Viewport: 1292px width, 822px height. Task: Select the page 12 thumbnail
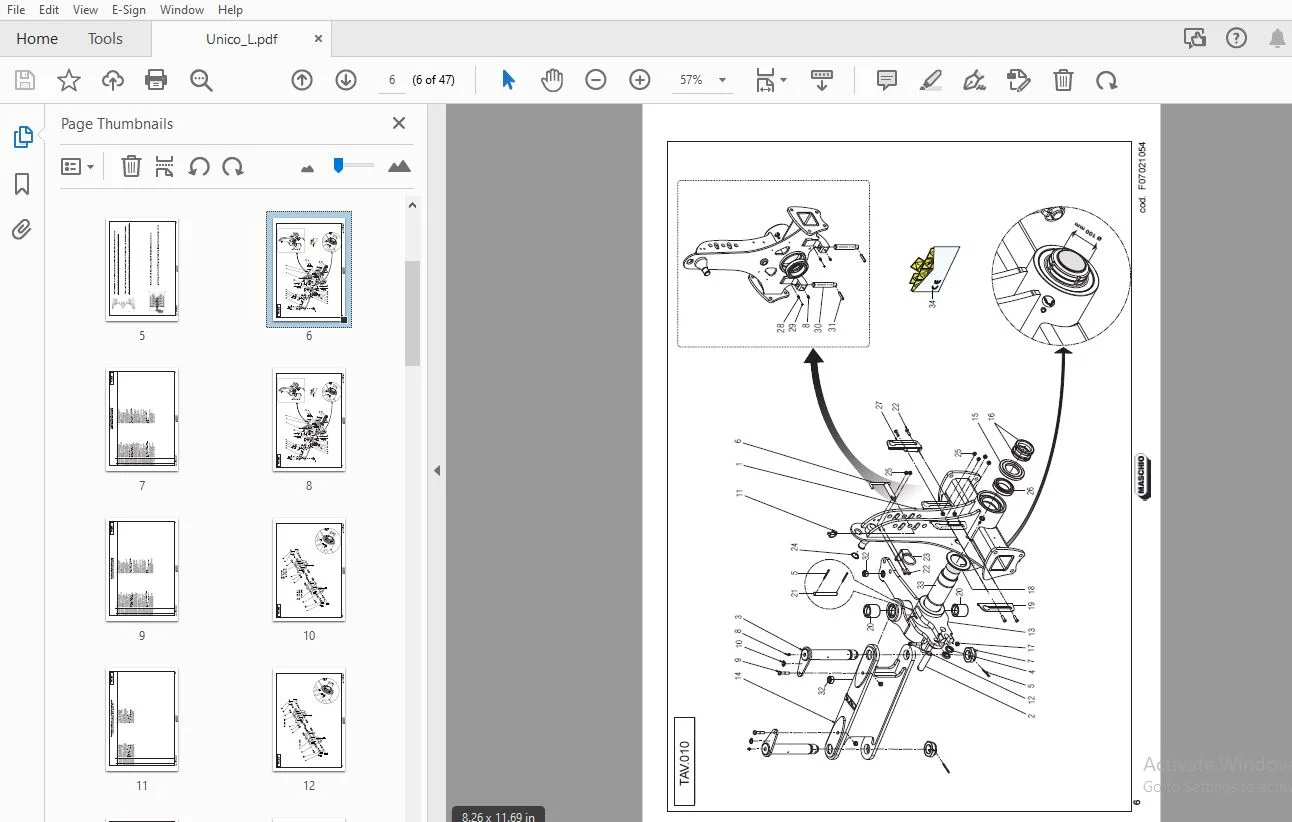coord(309,720)
